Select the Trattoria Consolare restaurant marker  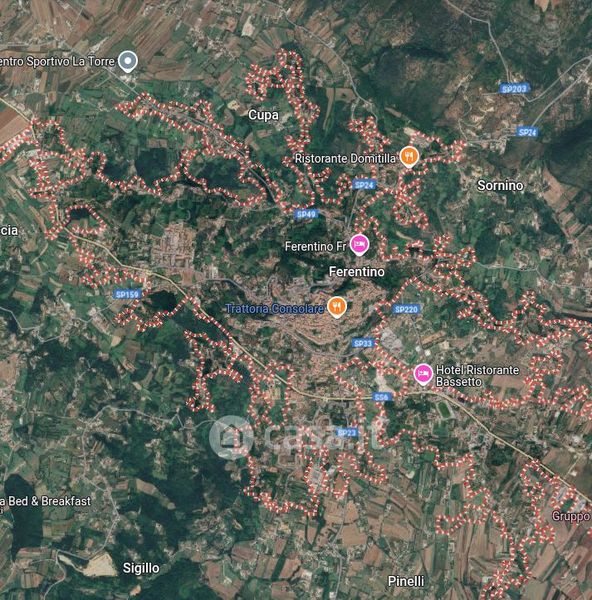click(x=337, y=307)
